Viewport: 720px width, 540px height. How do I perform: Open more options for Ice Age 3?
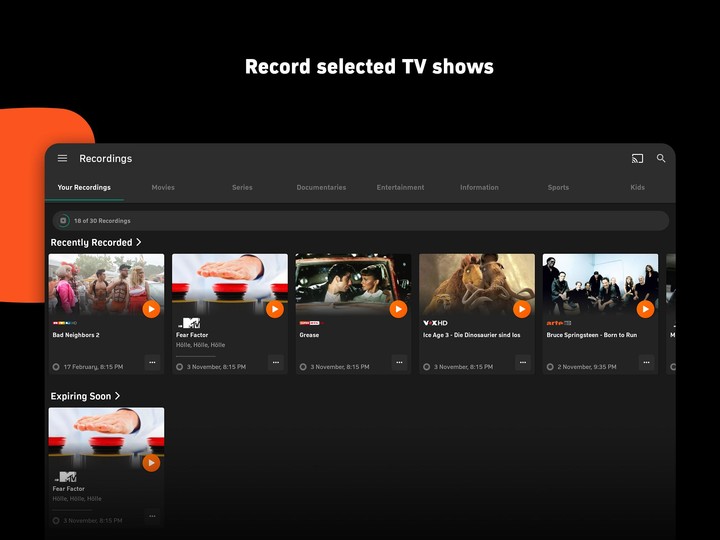click(523, 363)
